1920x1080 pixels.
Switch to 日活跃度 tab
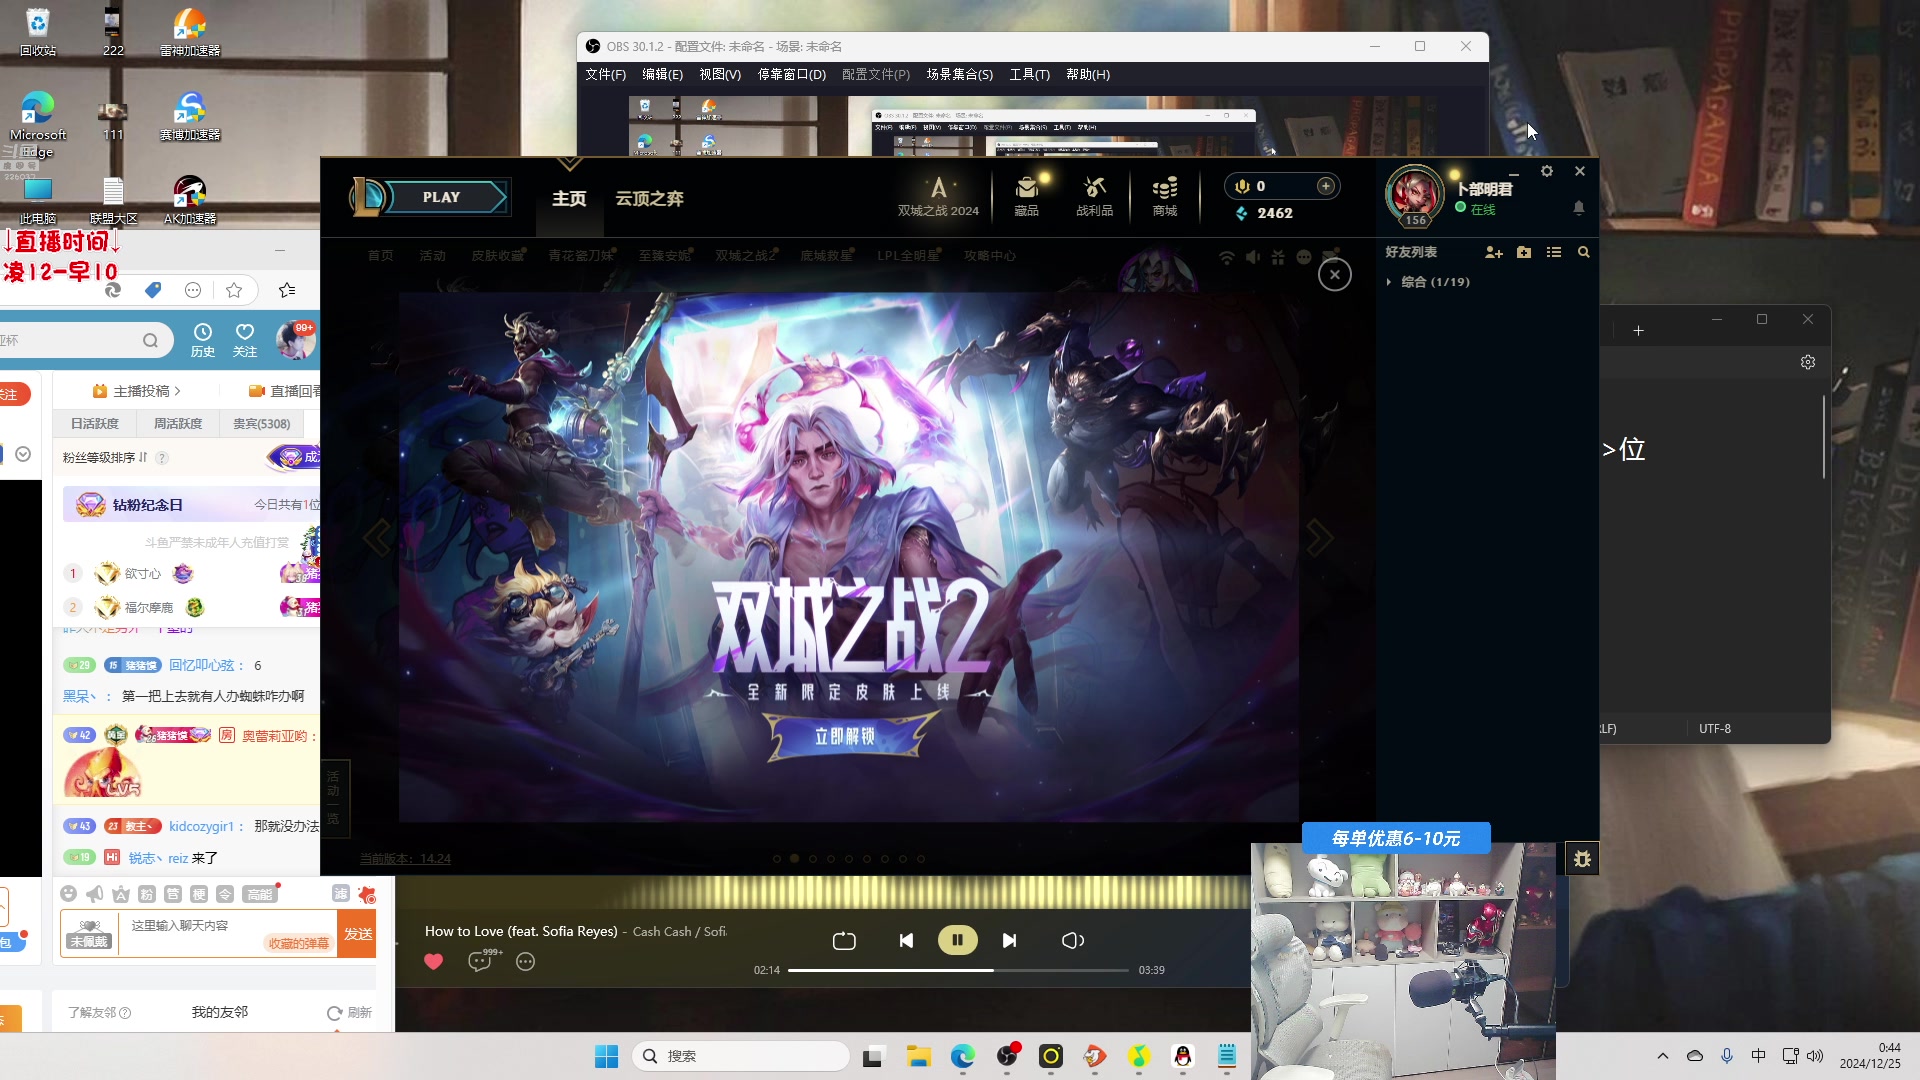94,424
